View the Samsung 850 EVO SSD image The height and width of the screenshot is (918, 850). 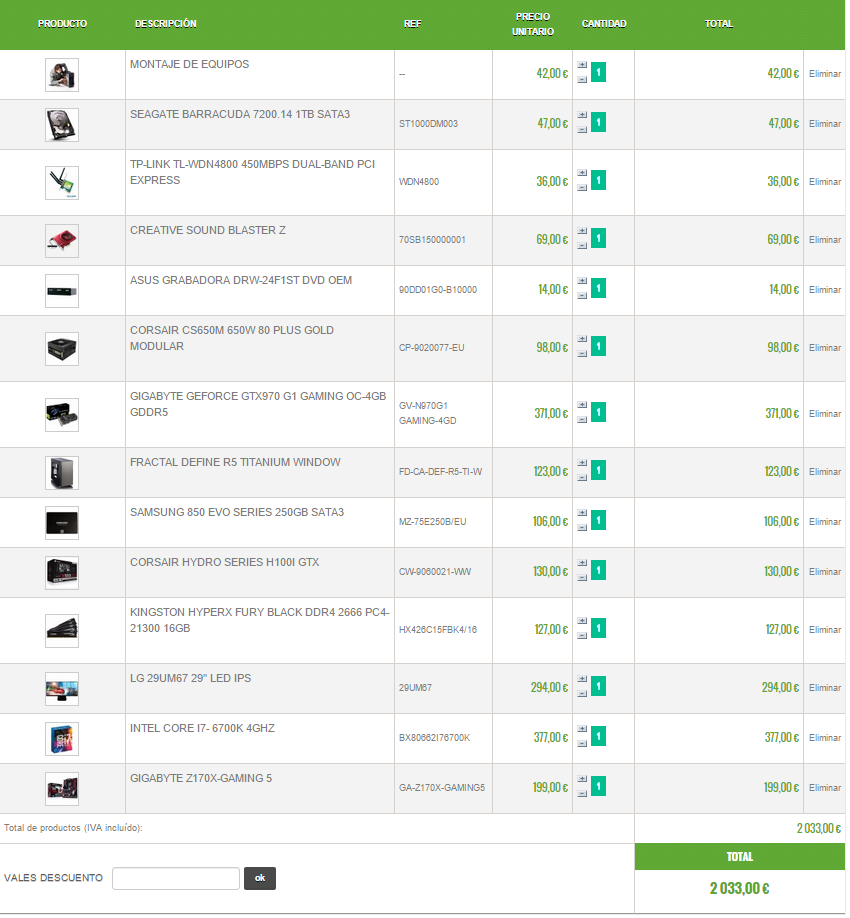click(62, 523)
